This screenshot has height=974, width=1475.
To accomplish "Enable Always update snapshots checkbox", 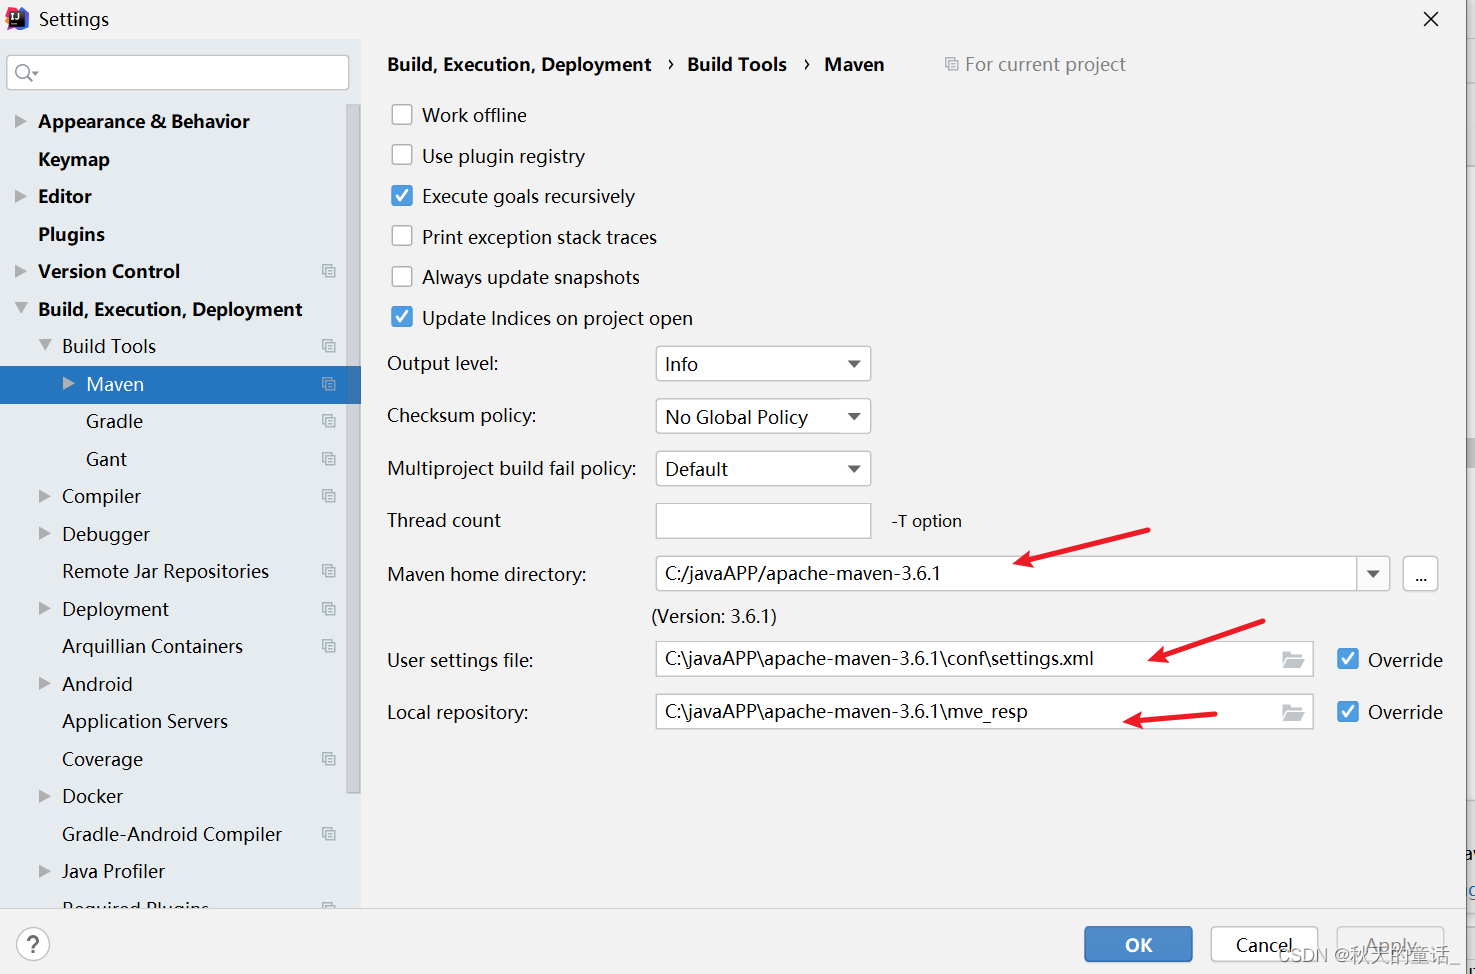I will (402, 277).
